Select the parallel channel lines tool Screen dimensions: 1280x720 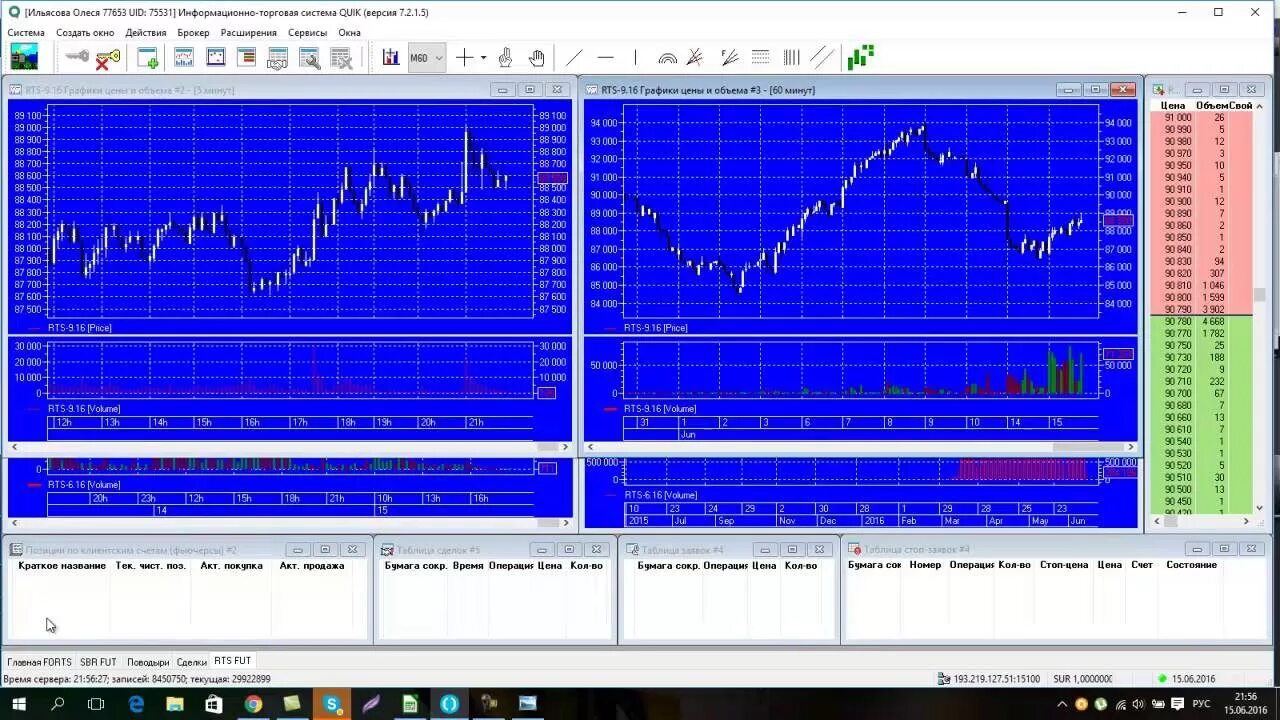point(821,58)
